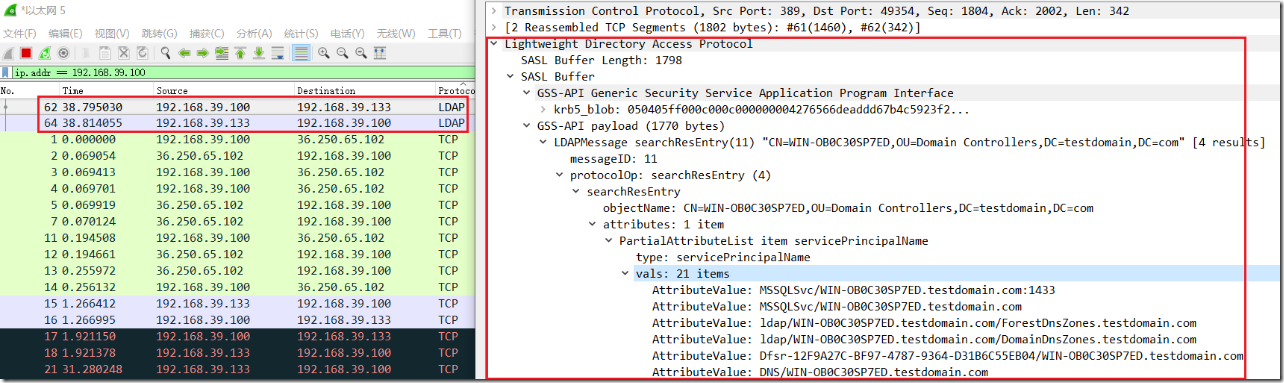Open the 电话(Y) menu
Viewport: 1284px width, 383px height.
348,33
